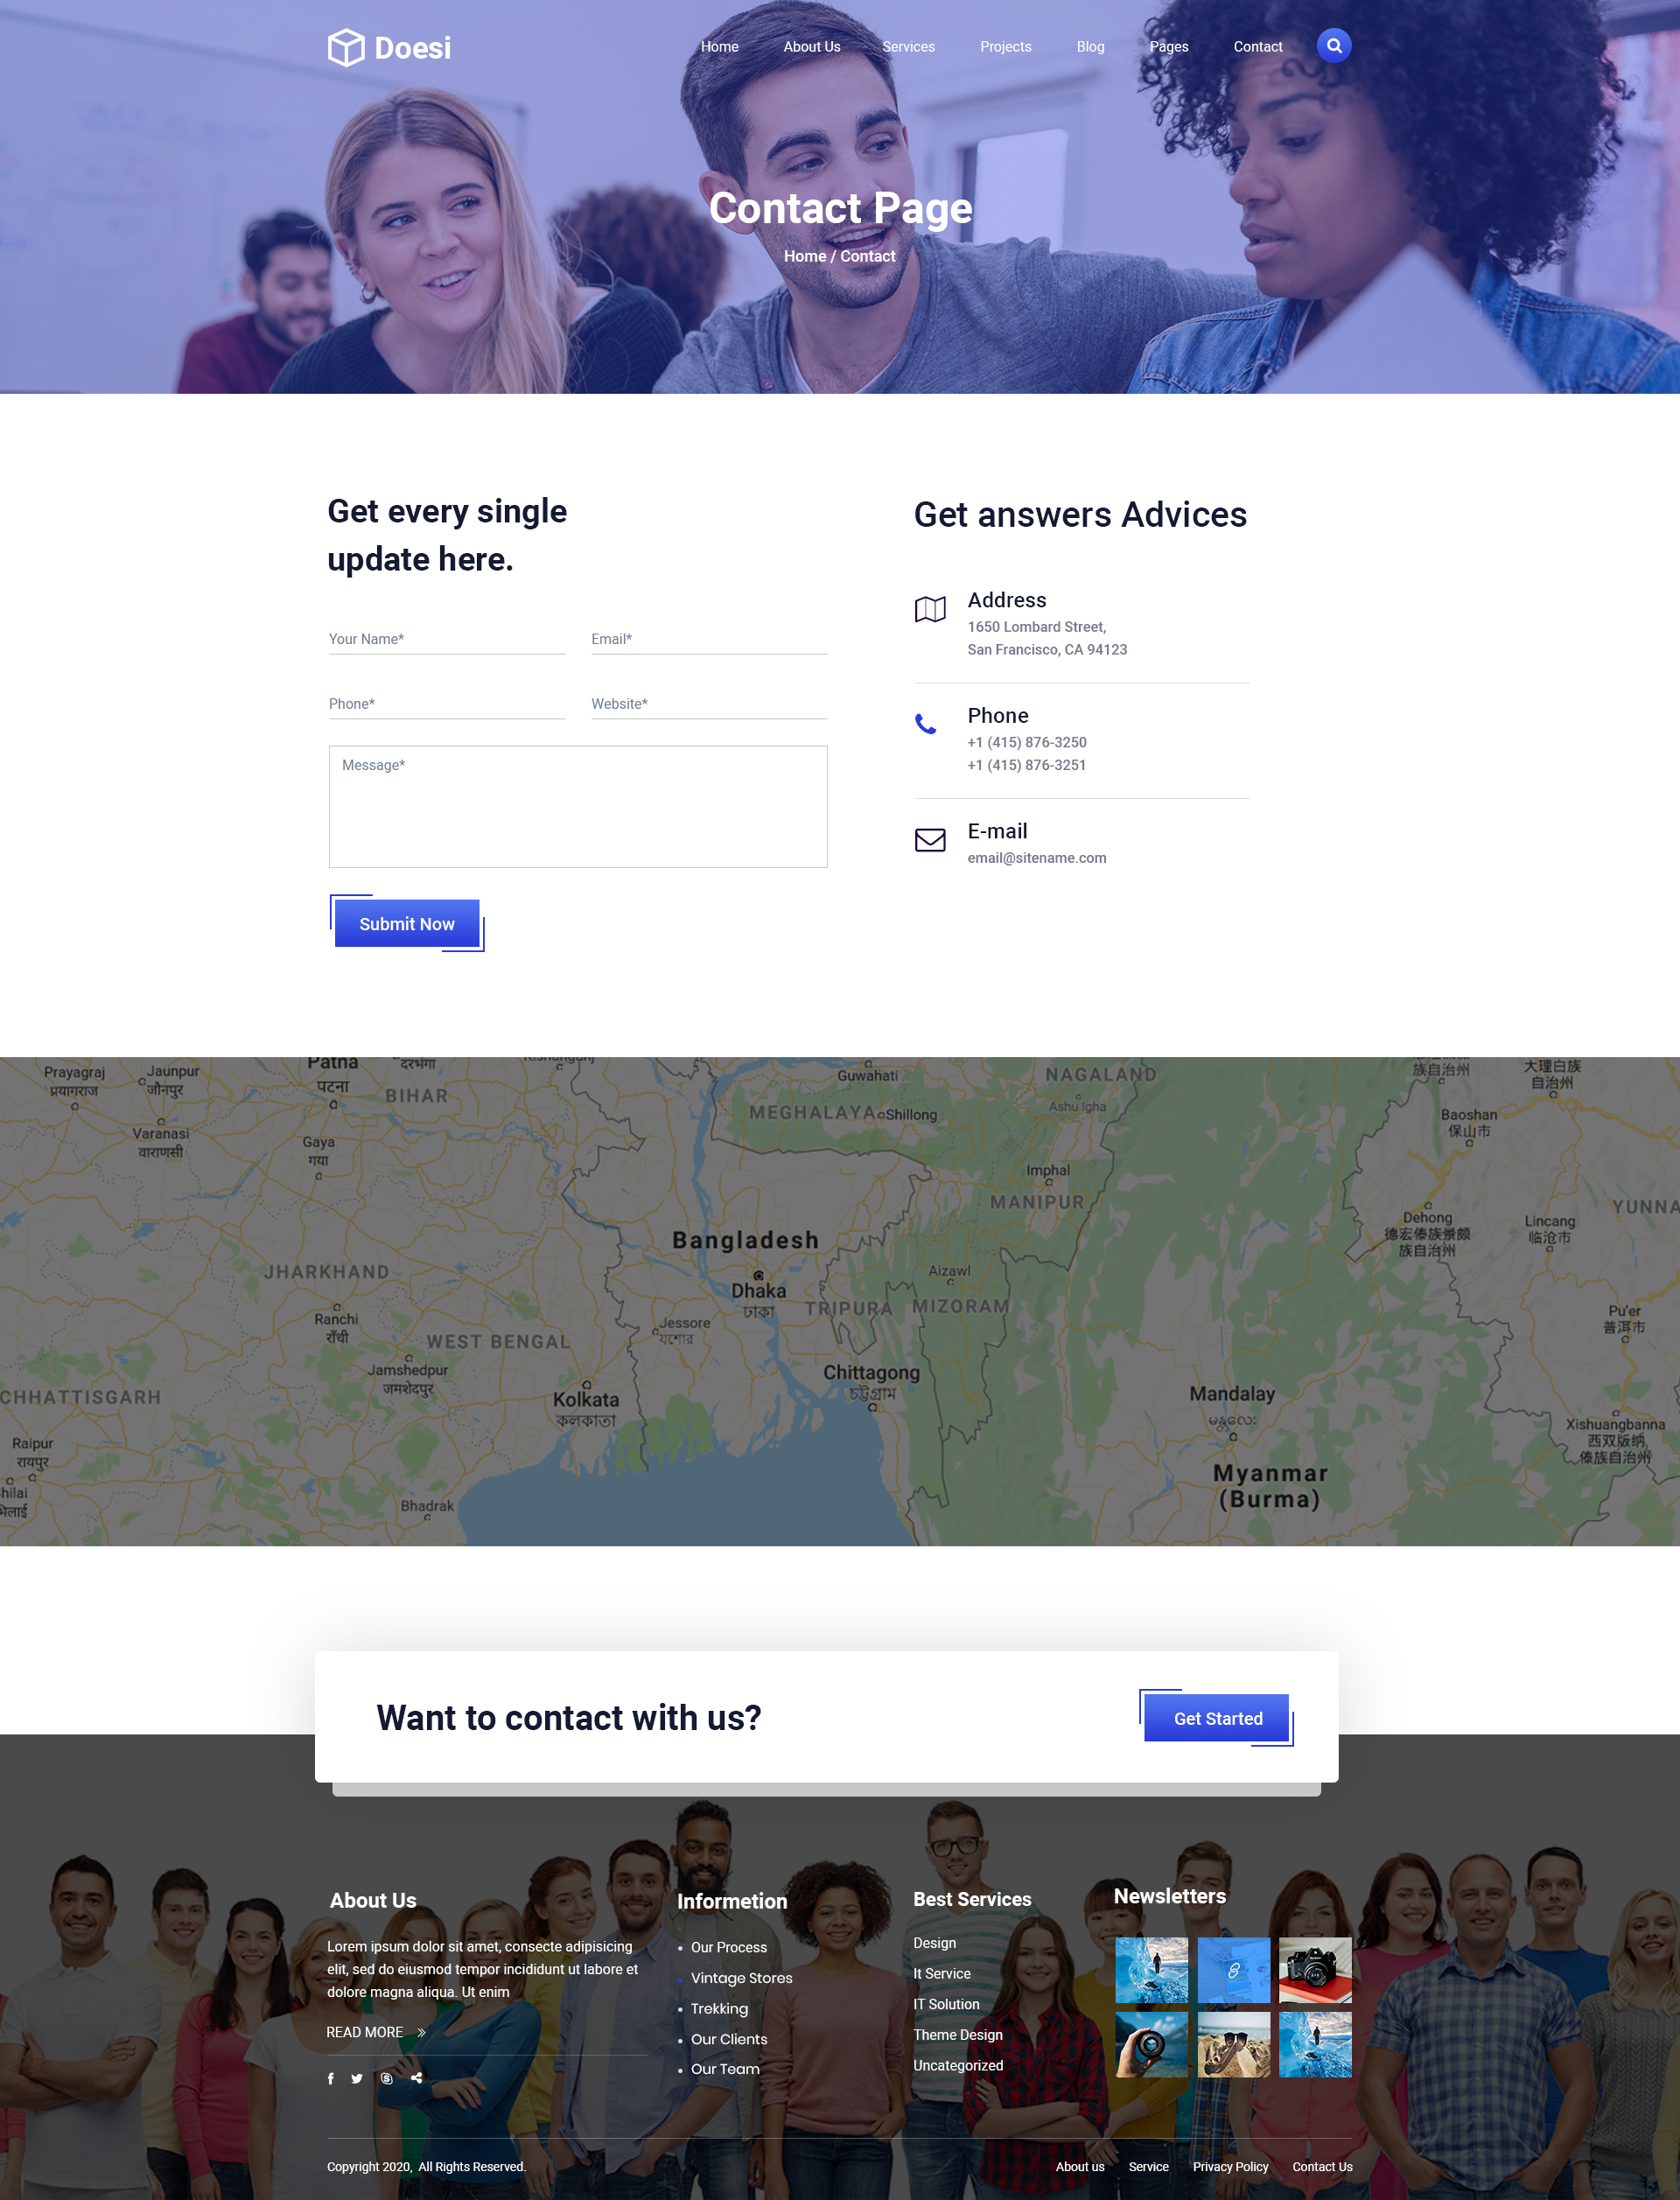Click the Get Started button
This screenshot has height=2200, width=1680.
[x=1217, y=1718]
